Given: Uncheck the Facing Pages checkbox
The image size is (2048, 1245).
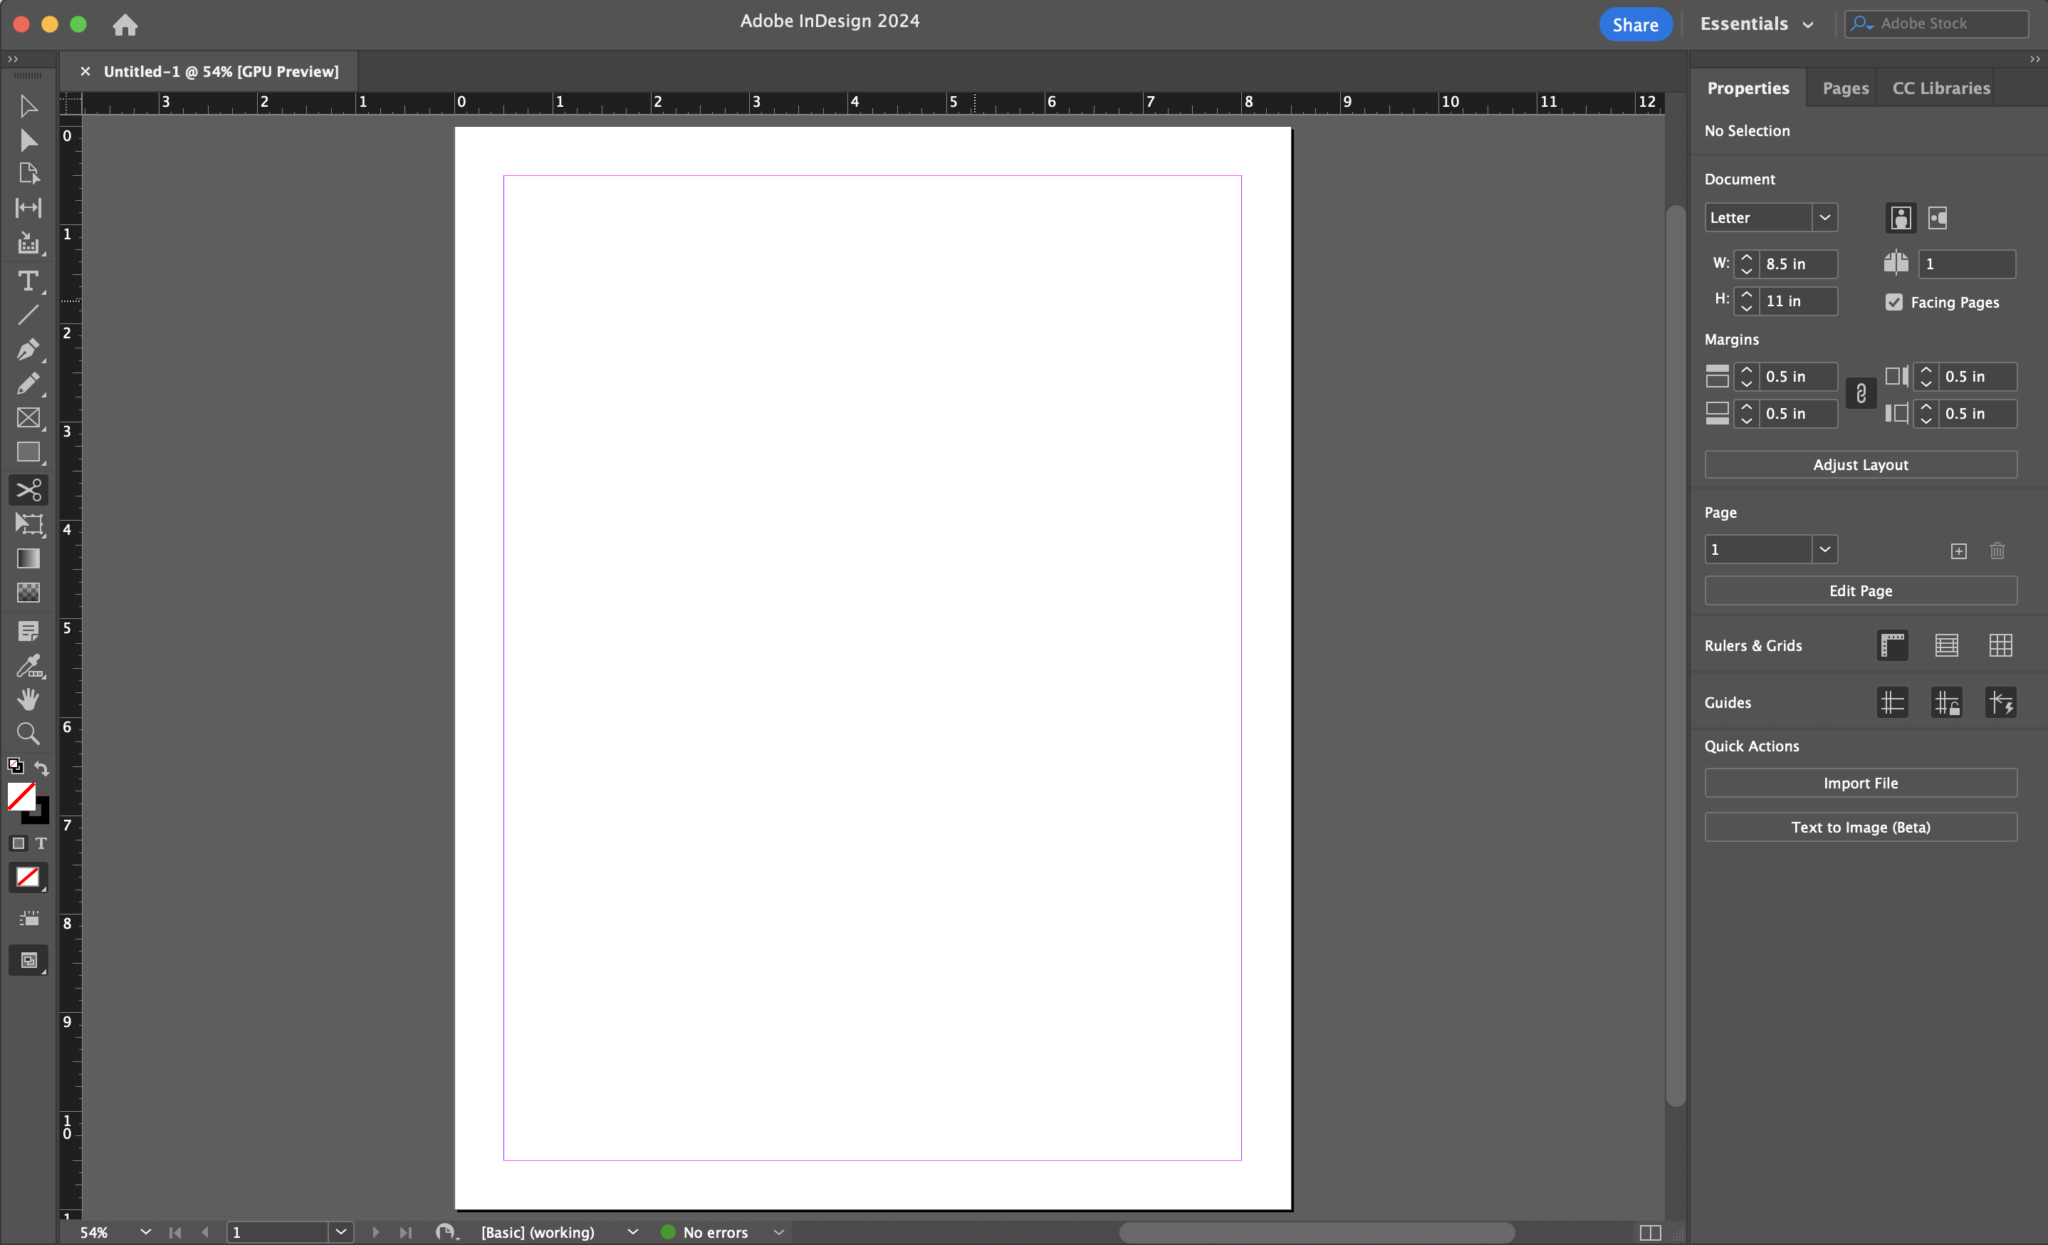Looking at the screenshot, I should [x=1893, y=302].
